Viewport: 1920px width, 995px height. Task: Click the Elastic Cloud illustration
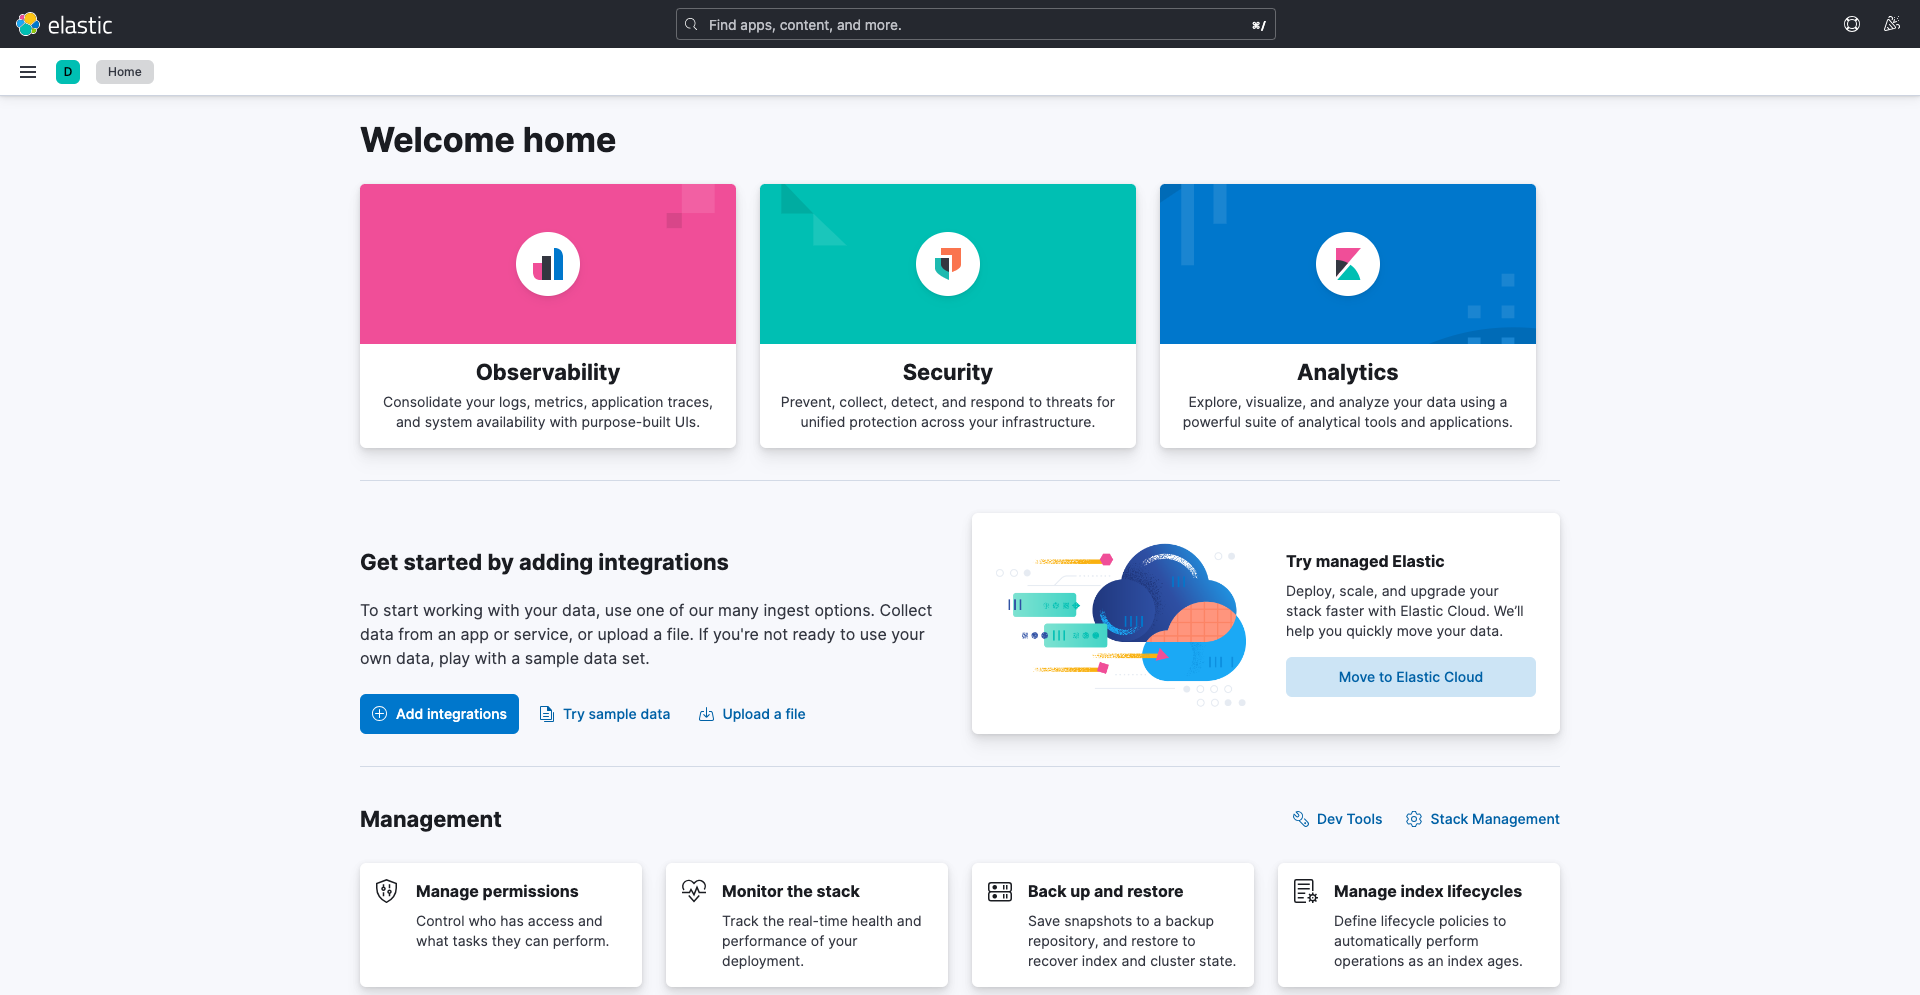click(x=1122, y=625)
